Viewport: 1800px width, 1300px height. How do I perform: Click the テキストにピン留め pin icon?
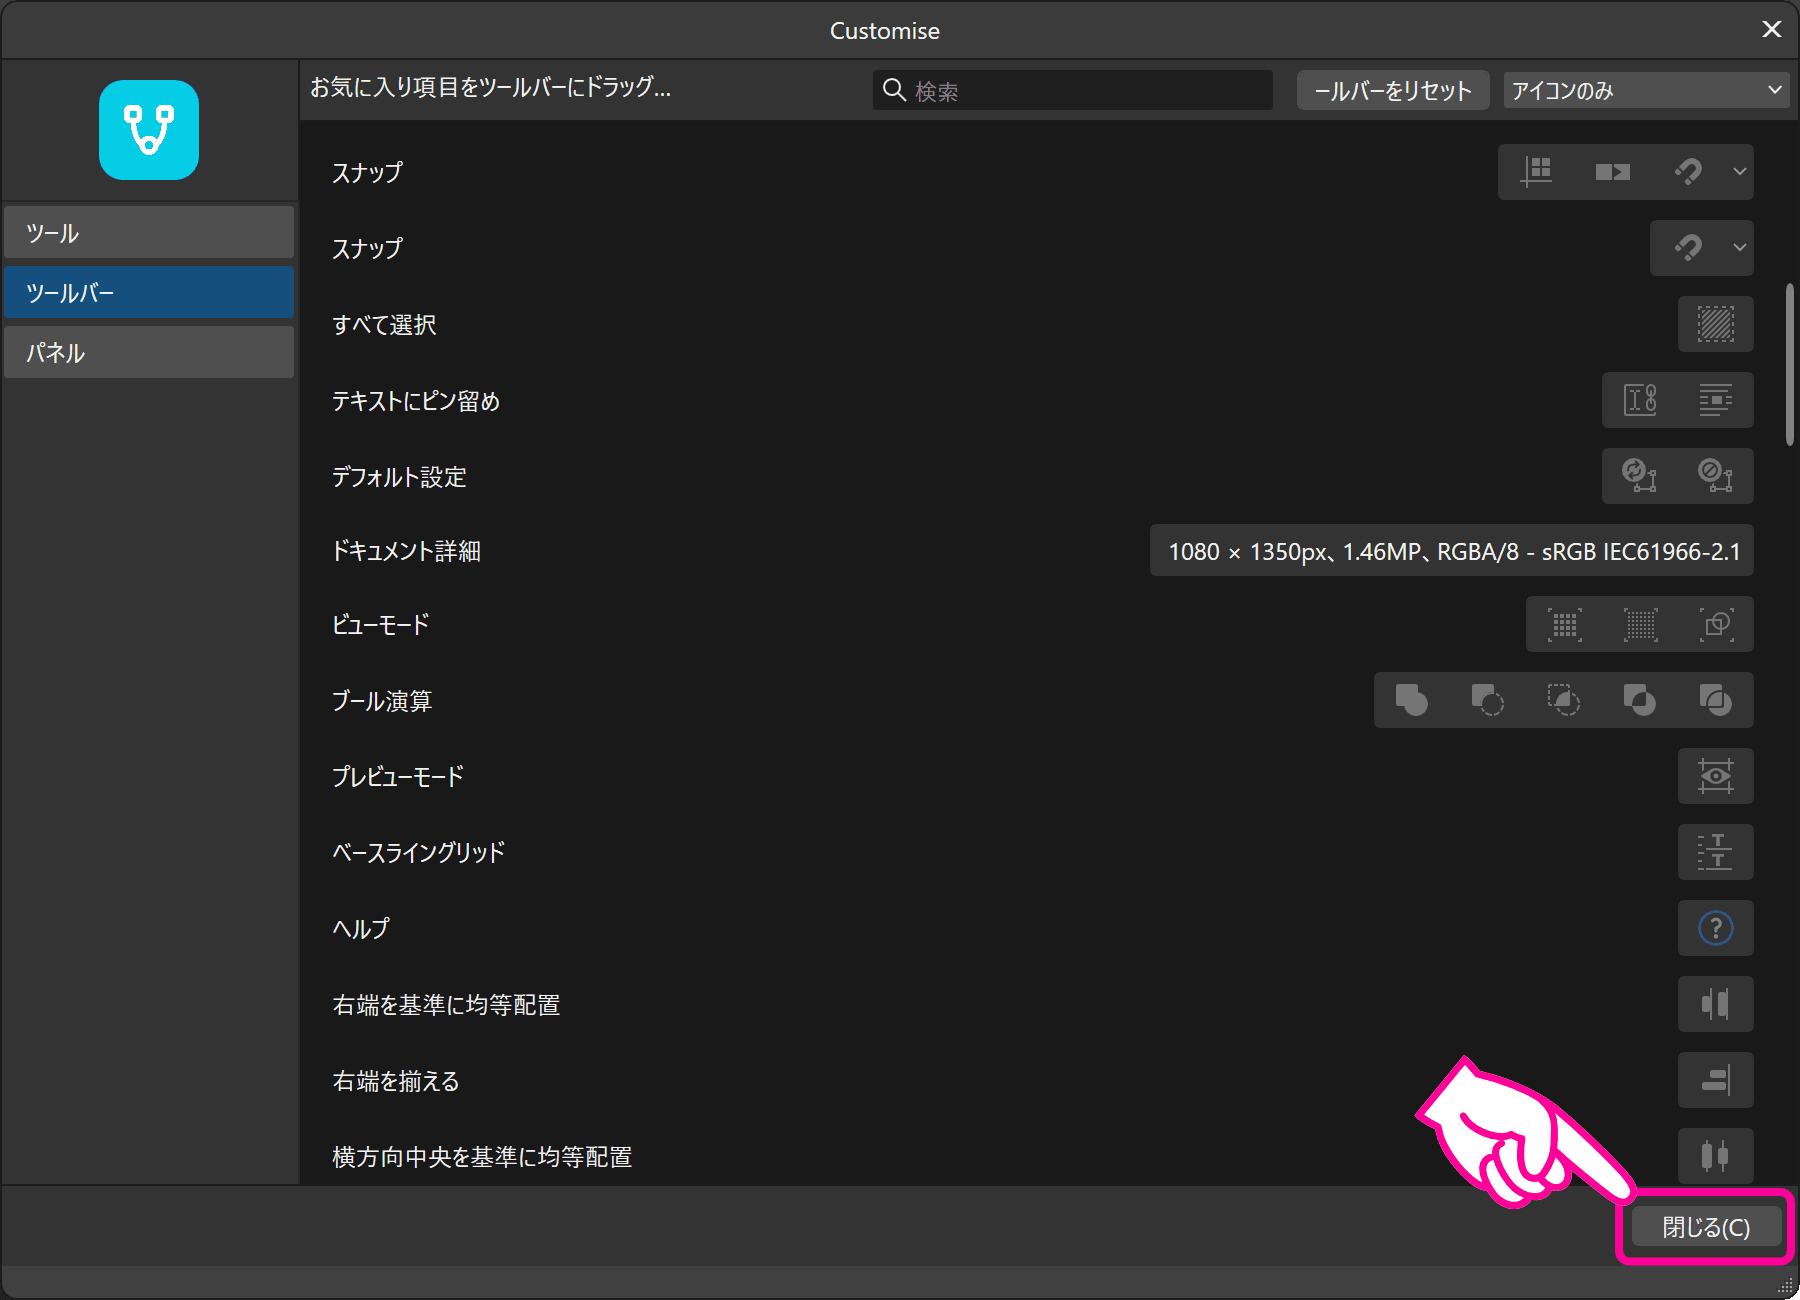pyautogui.click(x=1640, y=400)
